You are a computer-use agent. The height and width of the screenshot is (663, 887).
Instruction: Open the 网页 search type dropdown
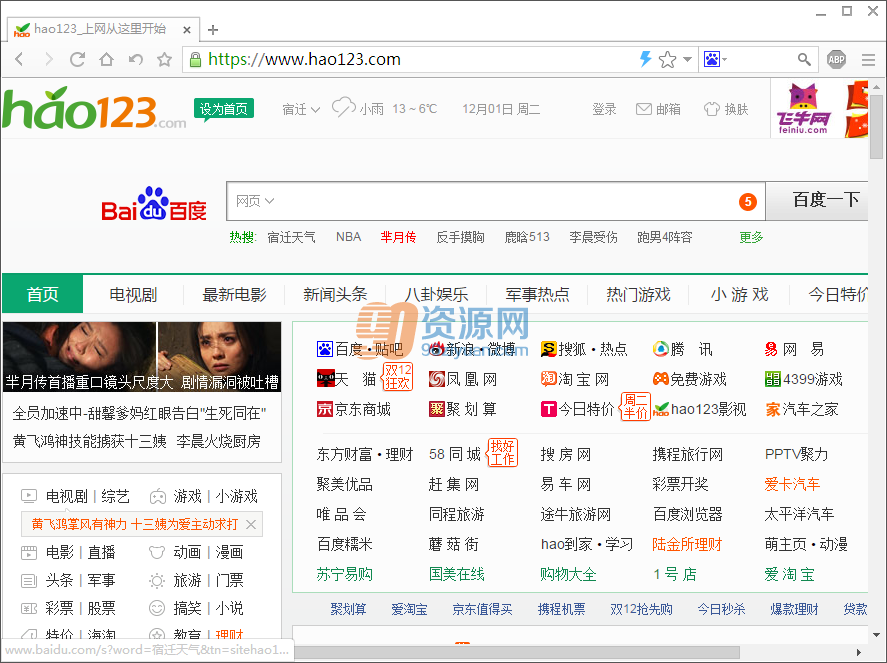pyautogui.click(x=255, y=201)
